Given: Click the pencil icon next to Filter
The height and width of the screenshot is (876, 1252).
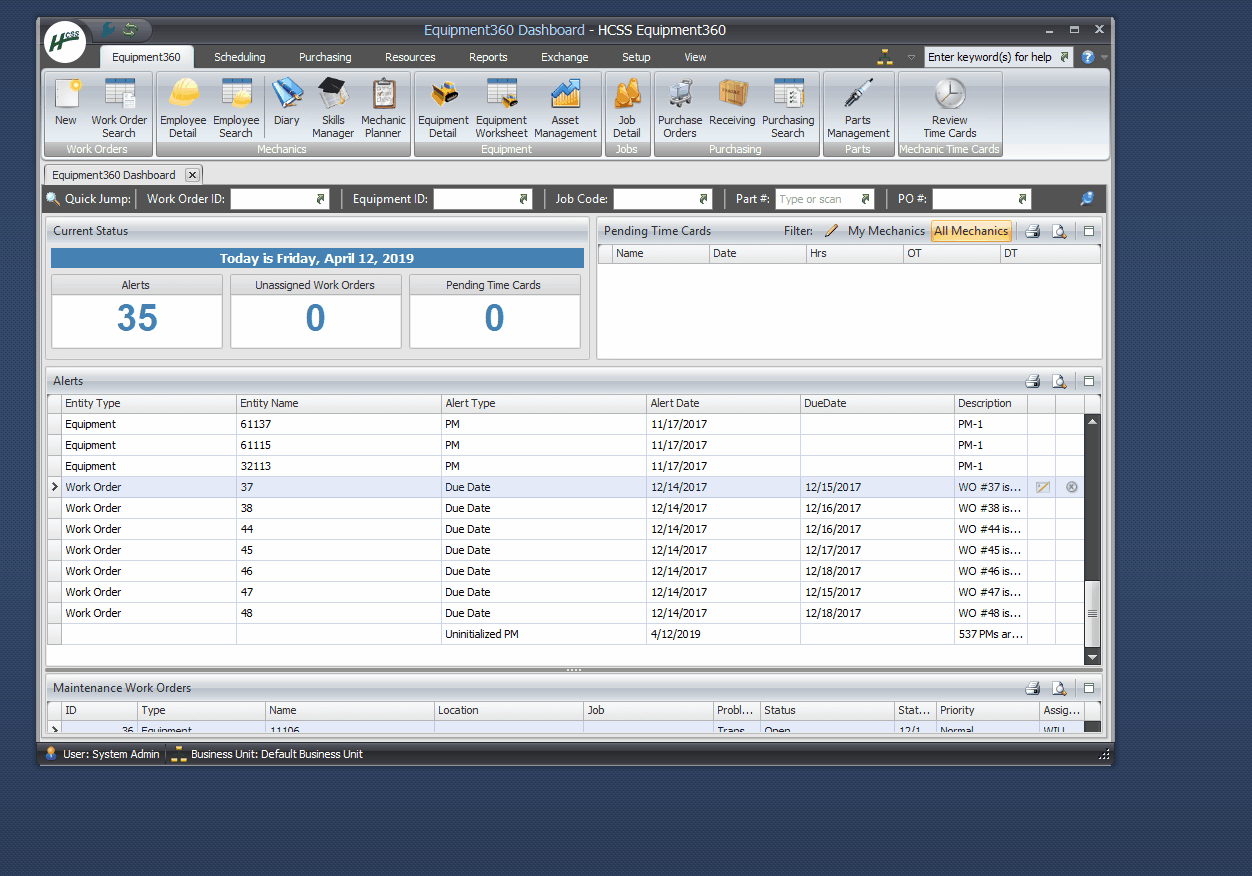Looking at the screenshot, I should point(832,231).
